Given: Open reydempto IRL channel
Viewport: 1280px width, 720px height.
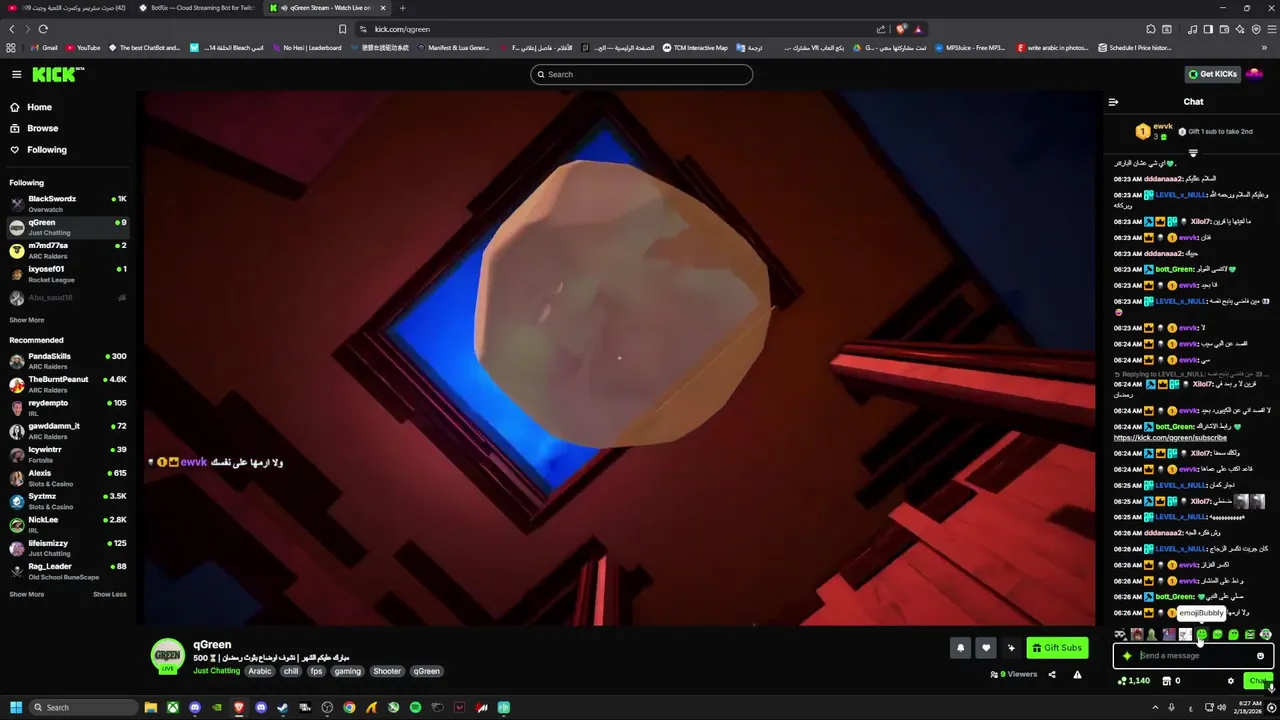Looking at the screenshot, I should [68, 407].
